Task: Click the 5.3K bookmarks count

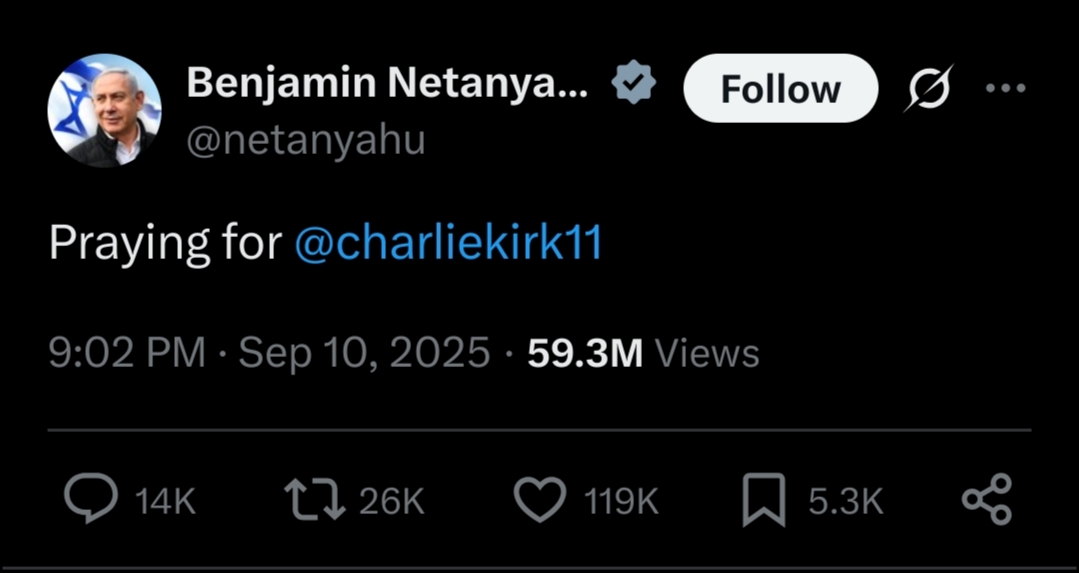Action: (x=845, y=501)
